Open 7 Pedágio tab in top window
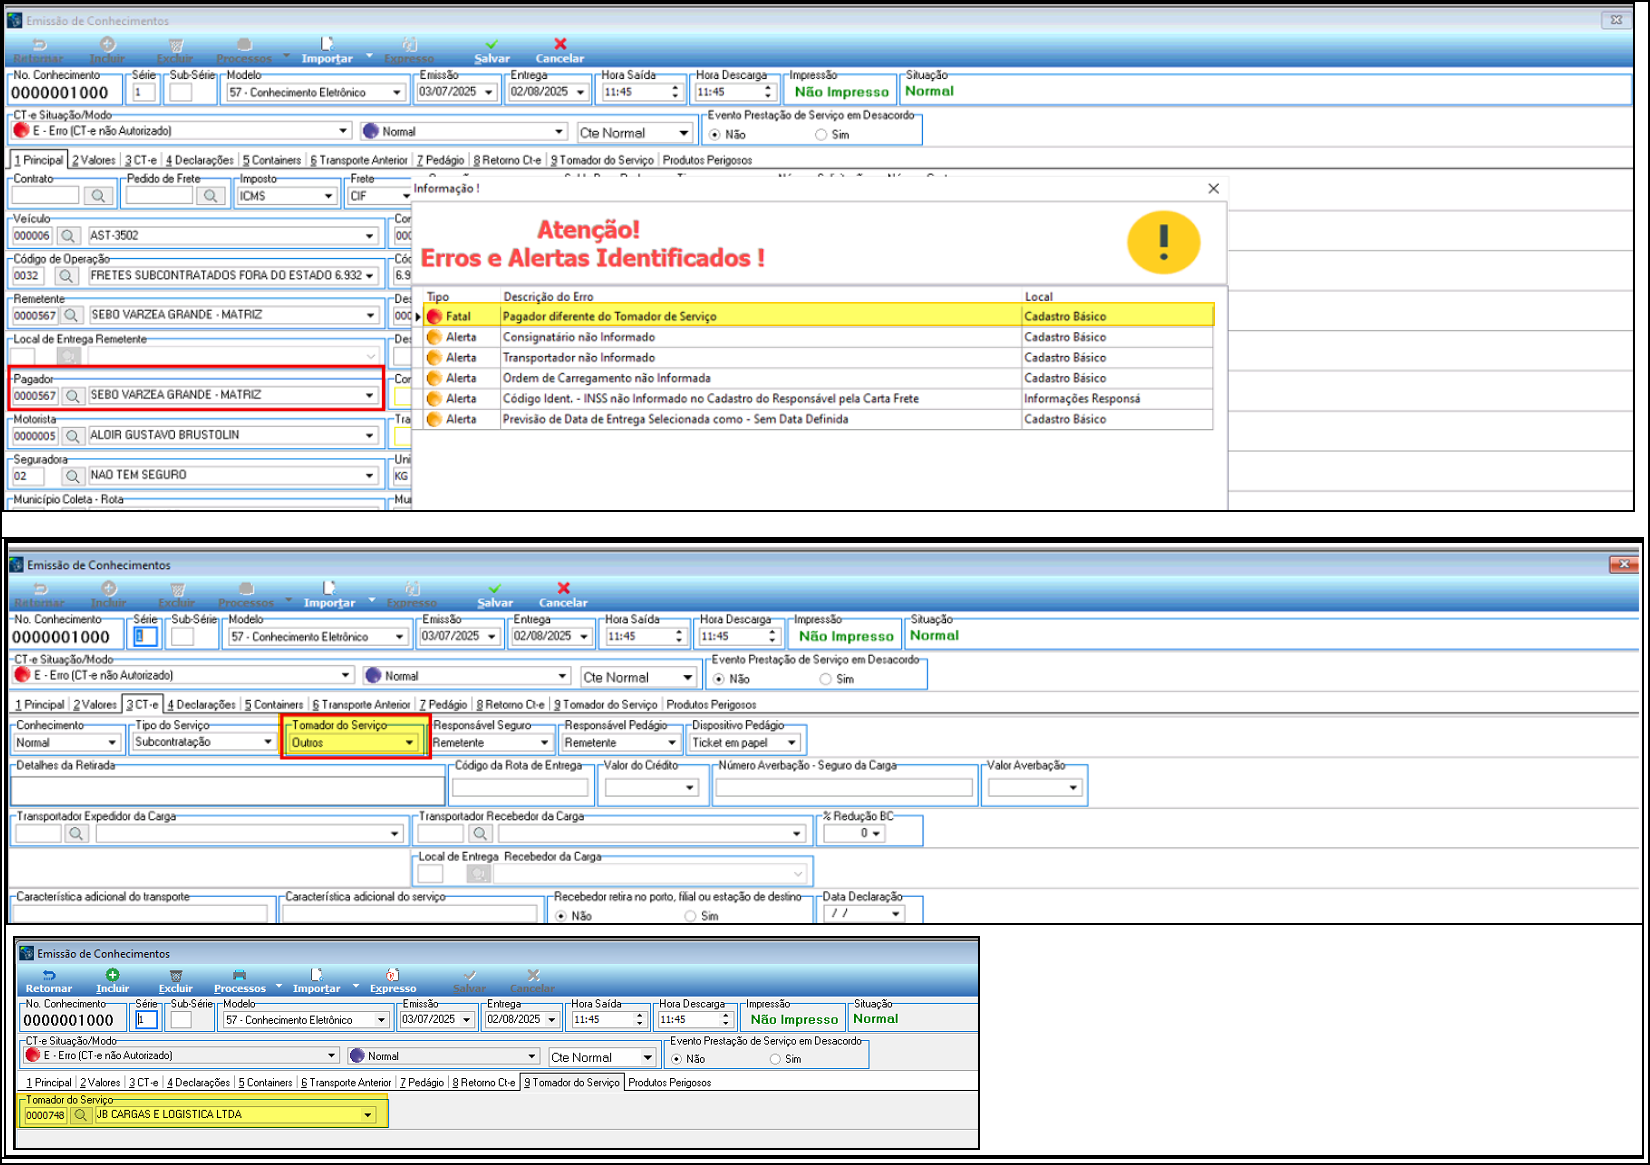1650x1165 pixels. (x=441, y=160)
